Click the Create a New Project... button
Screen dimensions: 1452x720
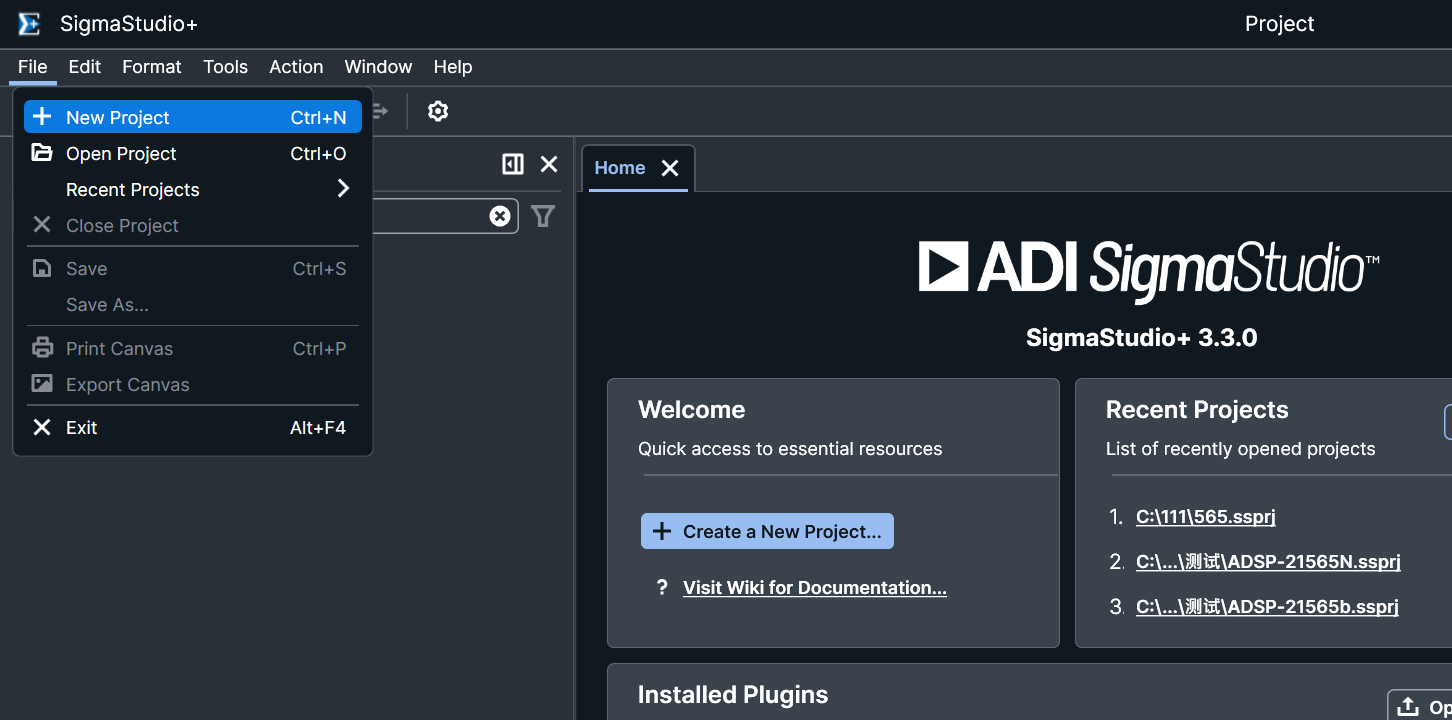coord(767,532)
